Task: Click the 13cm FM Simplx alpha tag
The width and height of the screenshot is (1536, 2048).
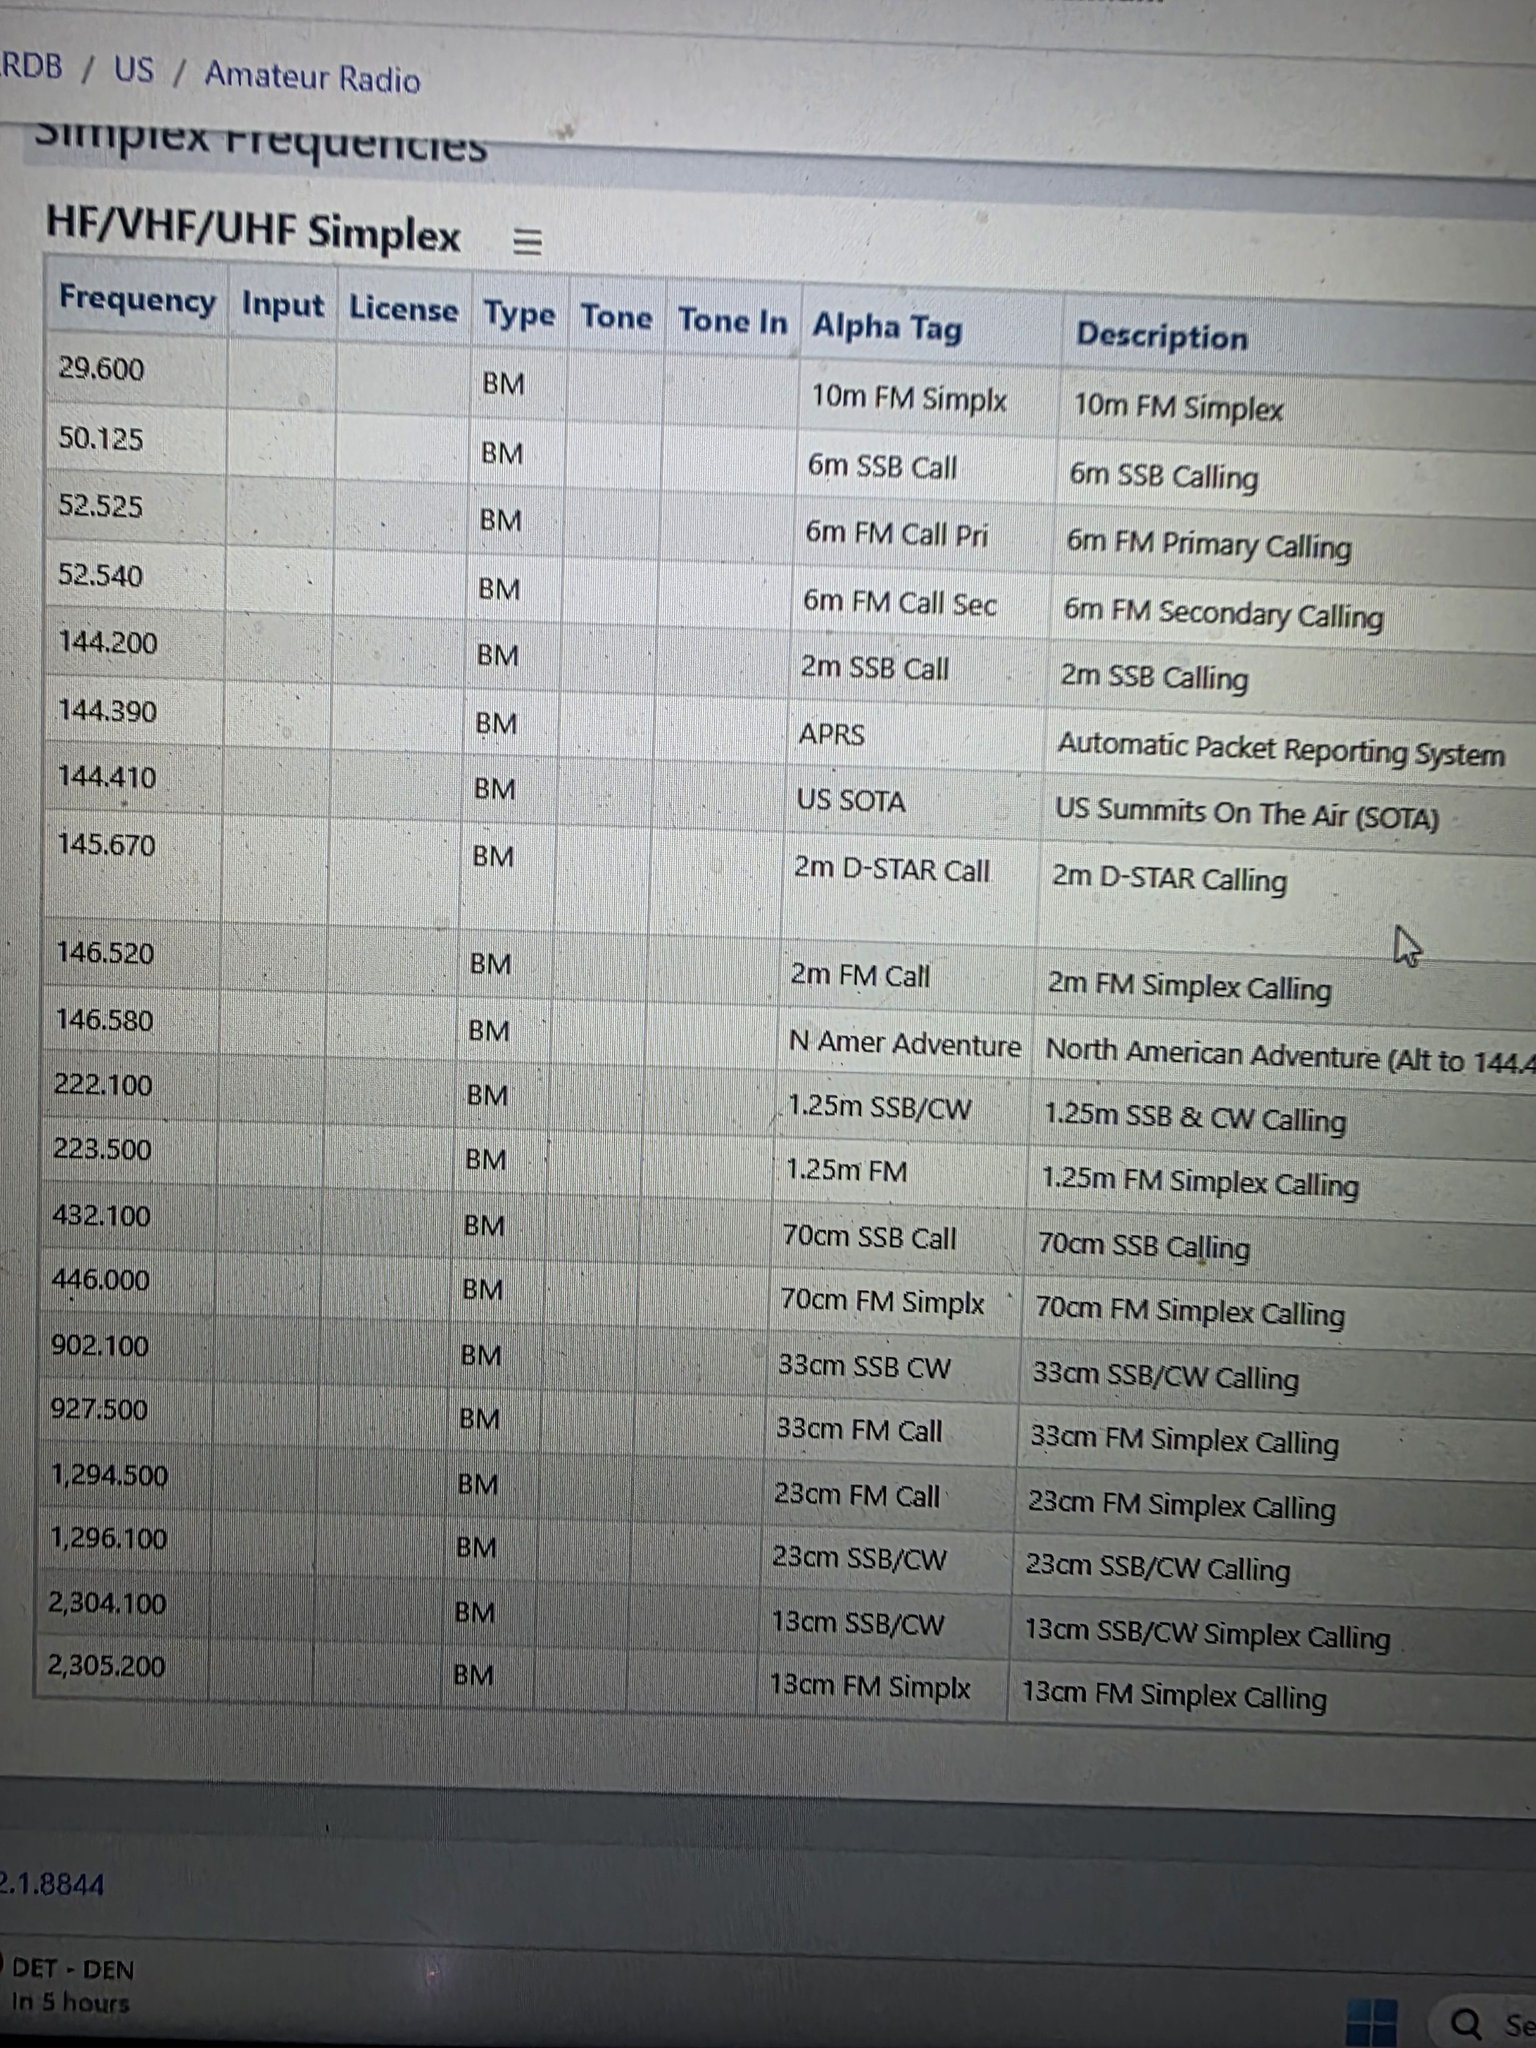Action: [x=870, y=1687]
